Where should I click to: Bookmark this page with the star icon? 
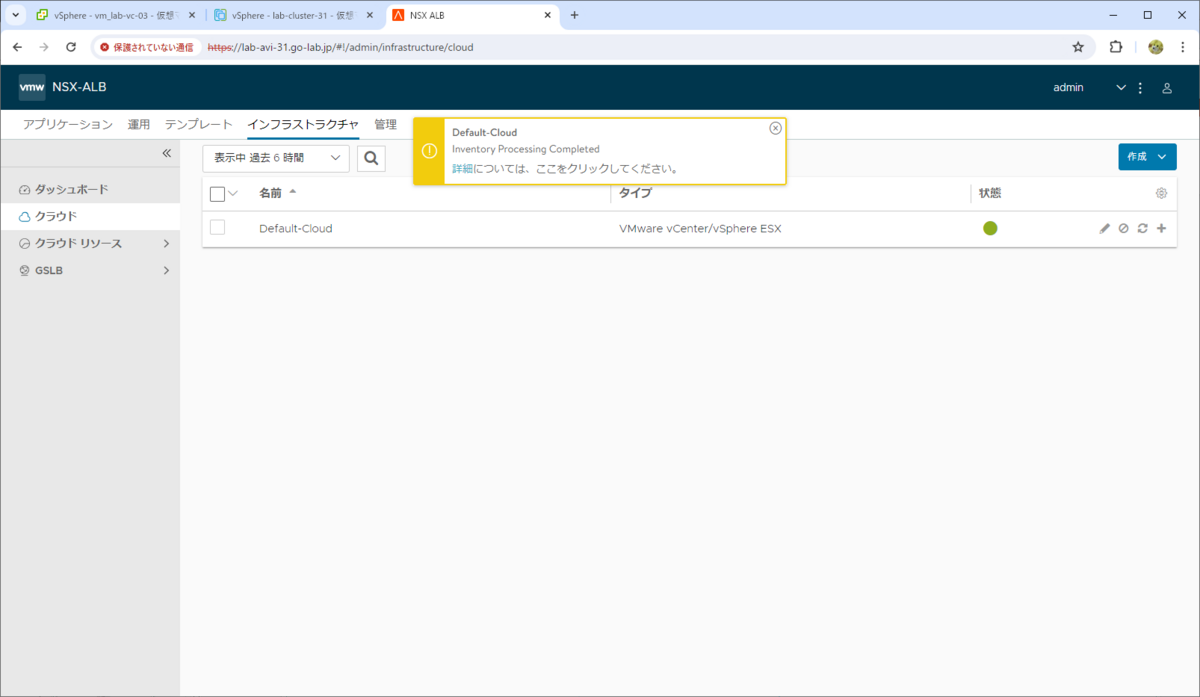[1078, 47]
